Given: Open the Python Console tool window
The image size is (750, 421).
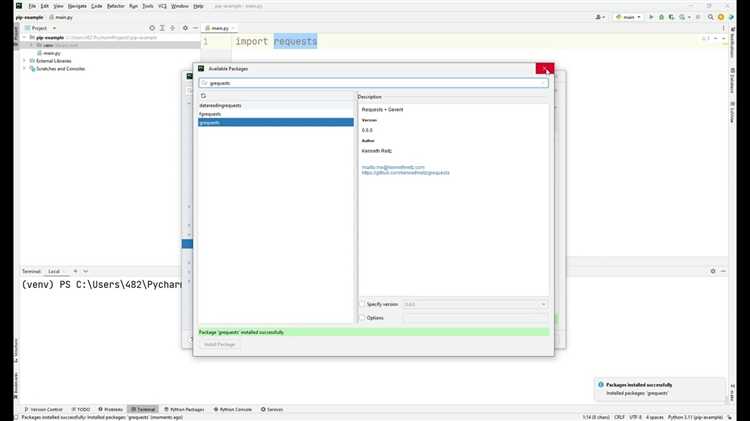Looking at the screenshot, I should (x=233, y=410).
